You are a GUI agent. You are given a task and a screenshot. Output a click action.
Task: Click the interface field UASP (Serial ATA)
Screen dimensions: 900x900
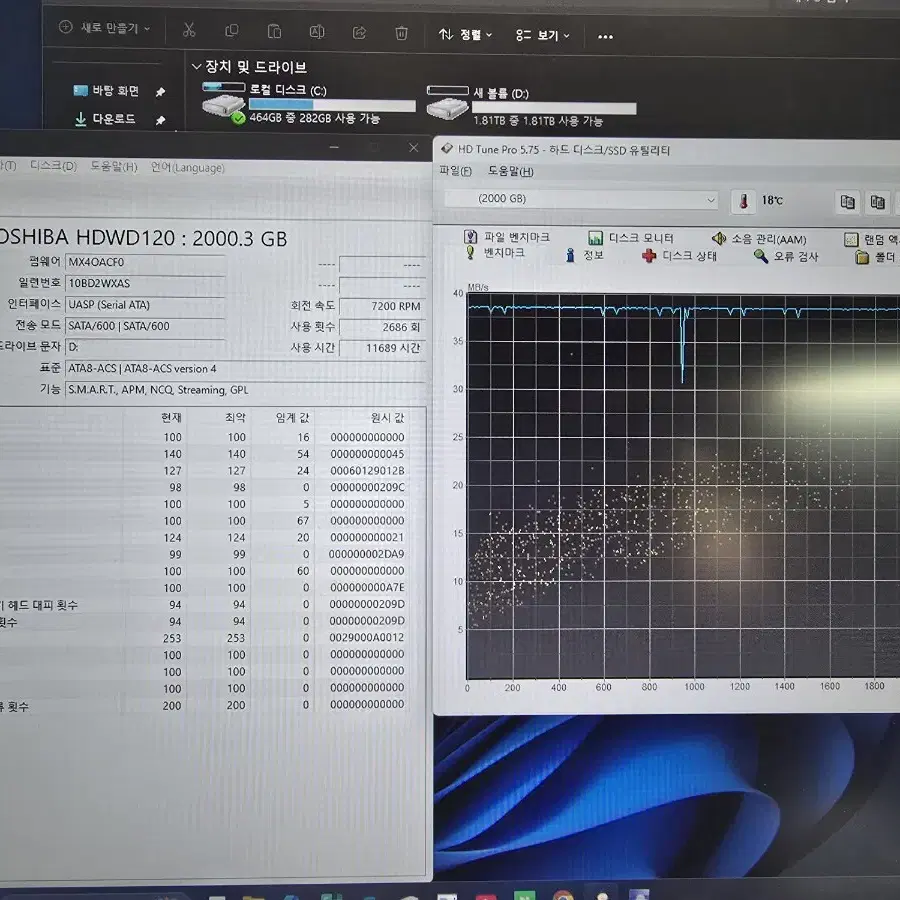(145, 305)
